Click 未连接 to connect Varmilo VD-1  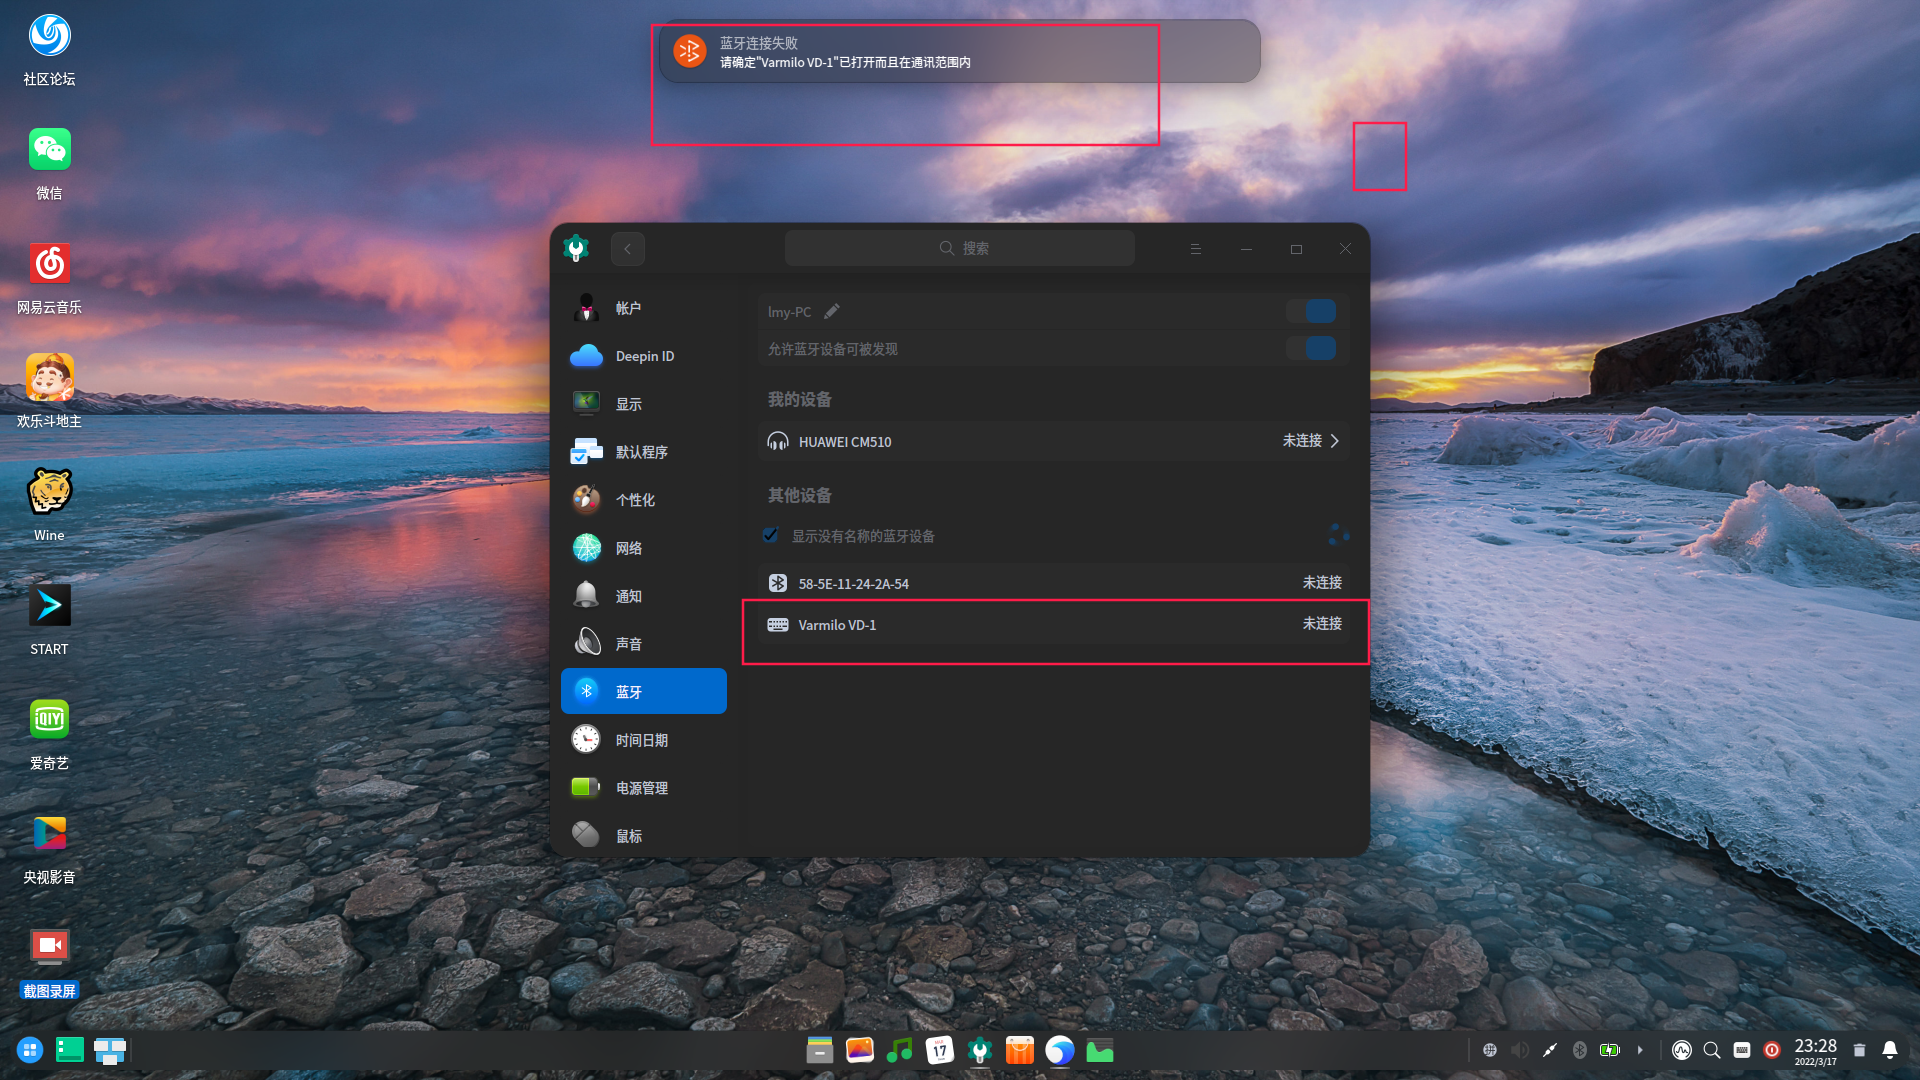(x=1321, y=623)
